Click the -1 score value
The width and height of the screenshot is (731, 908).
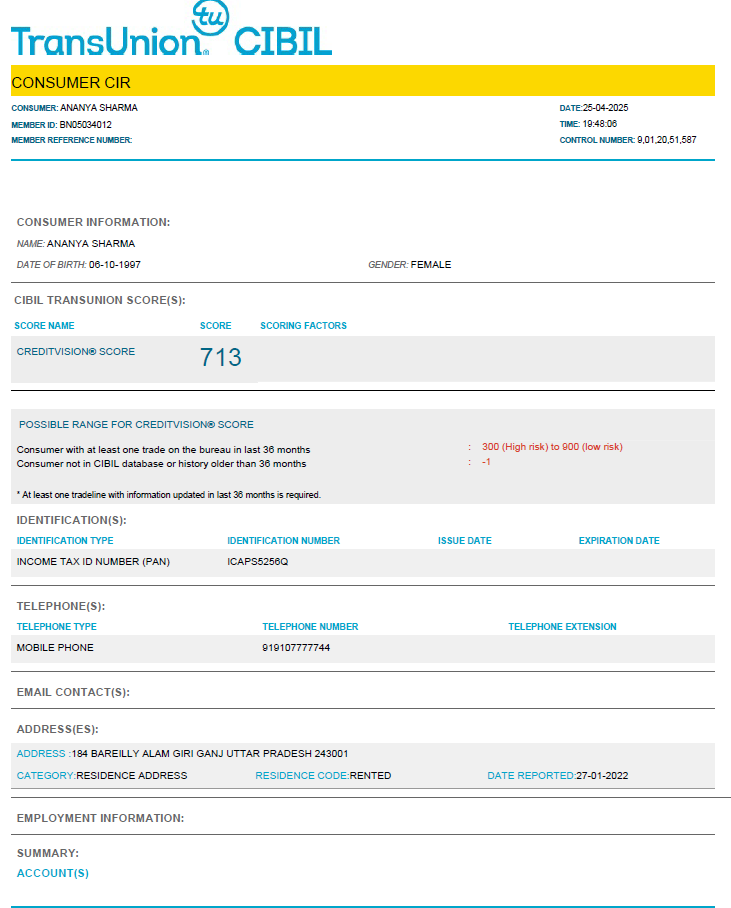(x=486, y=462)
